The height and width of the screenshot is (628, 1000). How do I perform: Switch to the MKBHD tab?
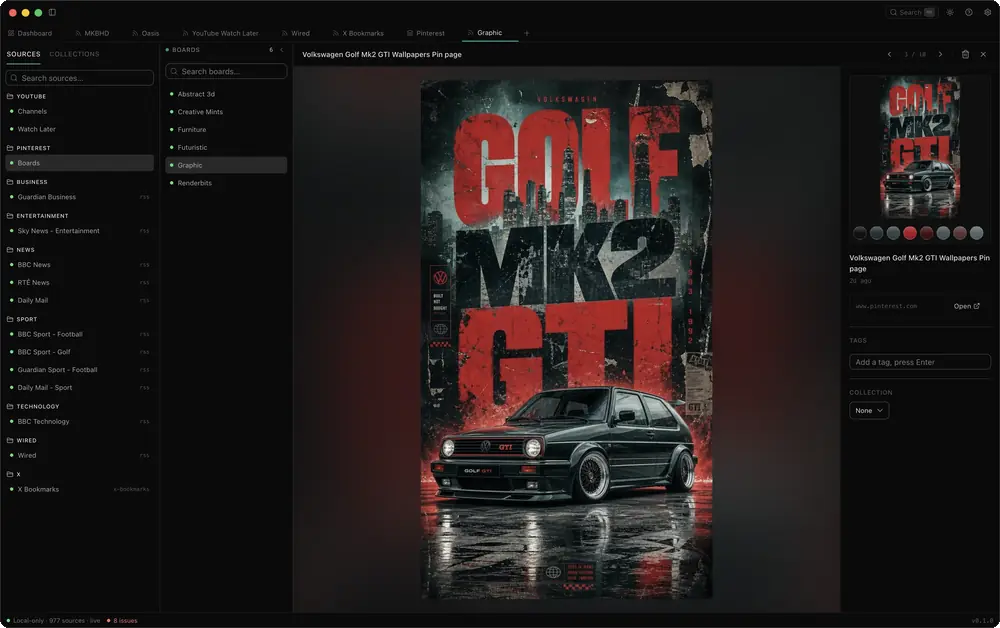point(92,33)
